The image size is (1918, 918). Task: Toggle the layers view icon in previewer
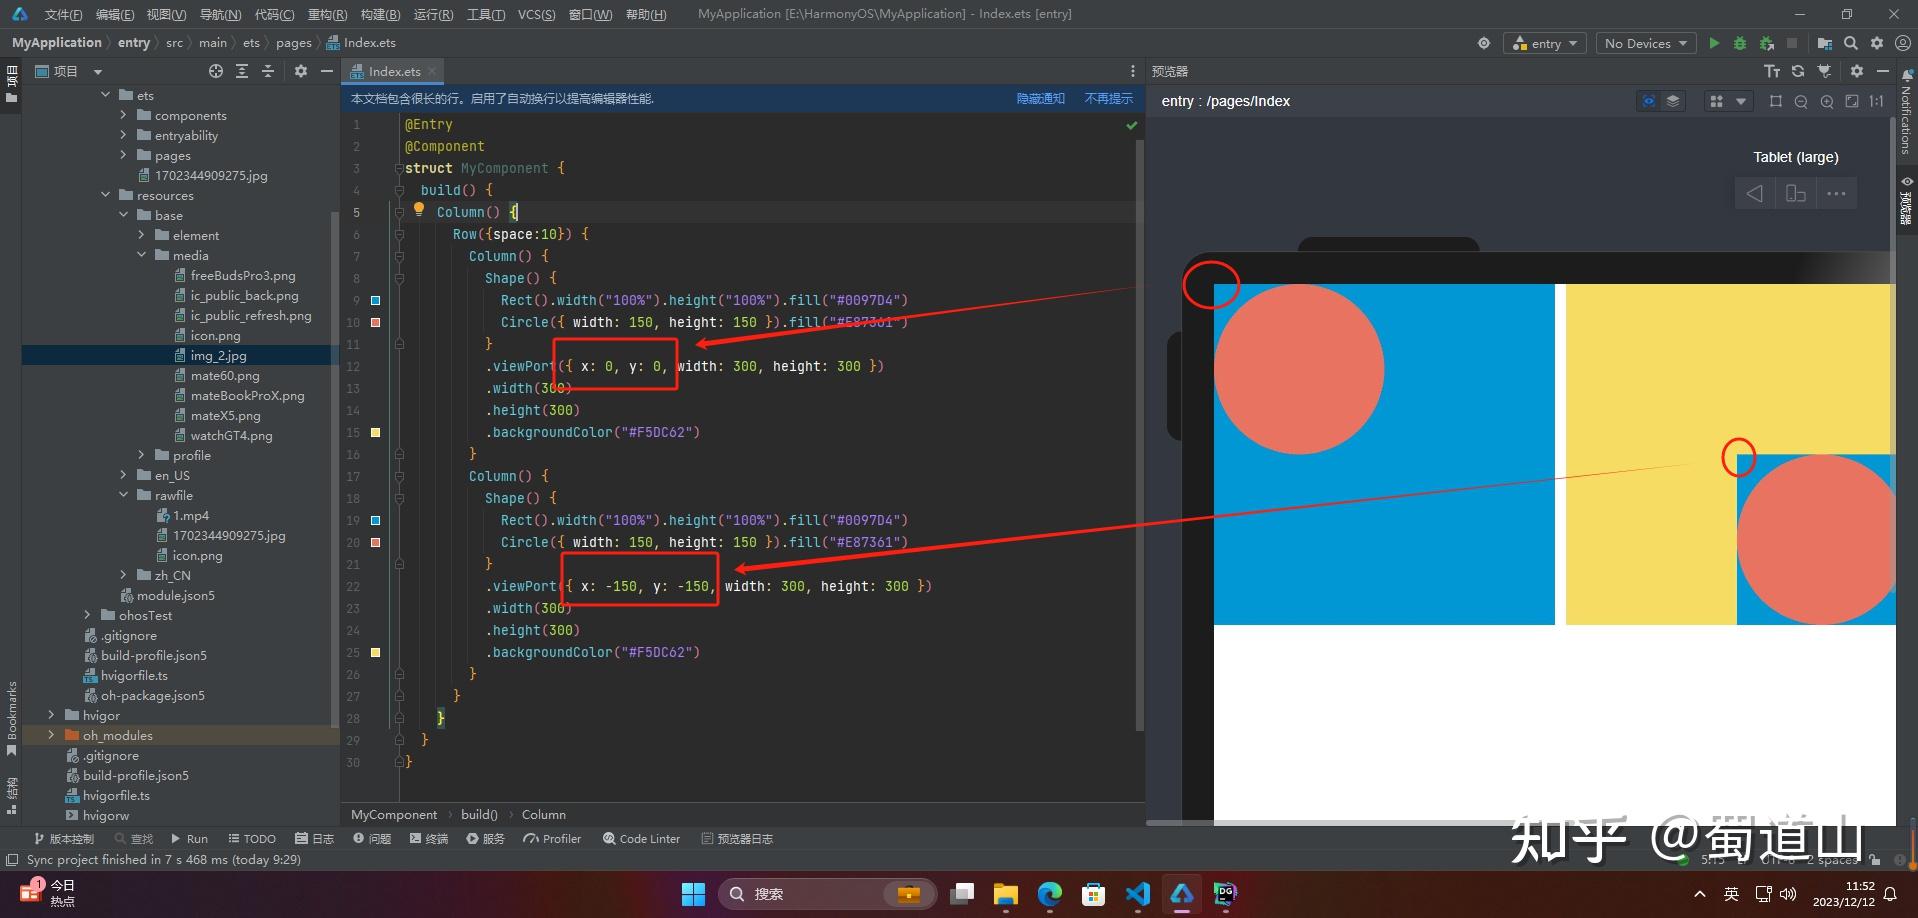[x=1673, y=101]
